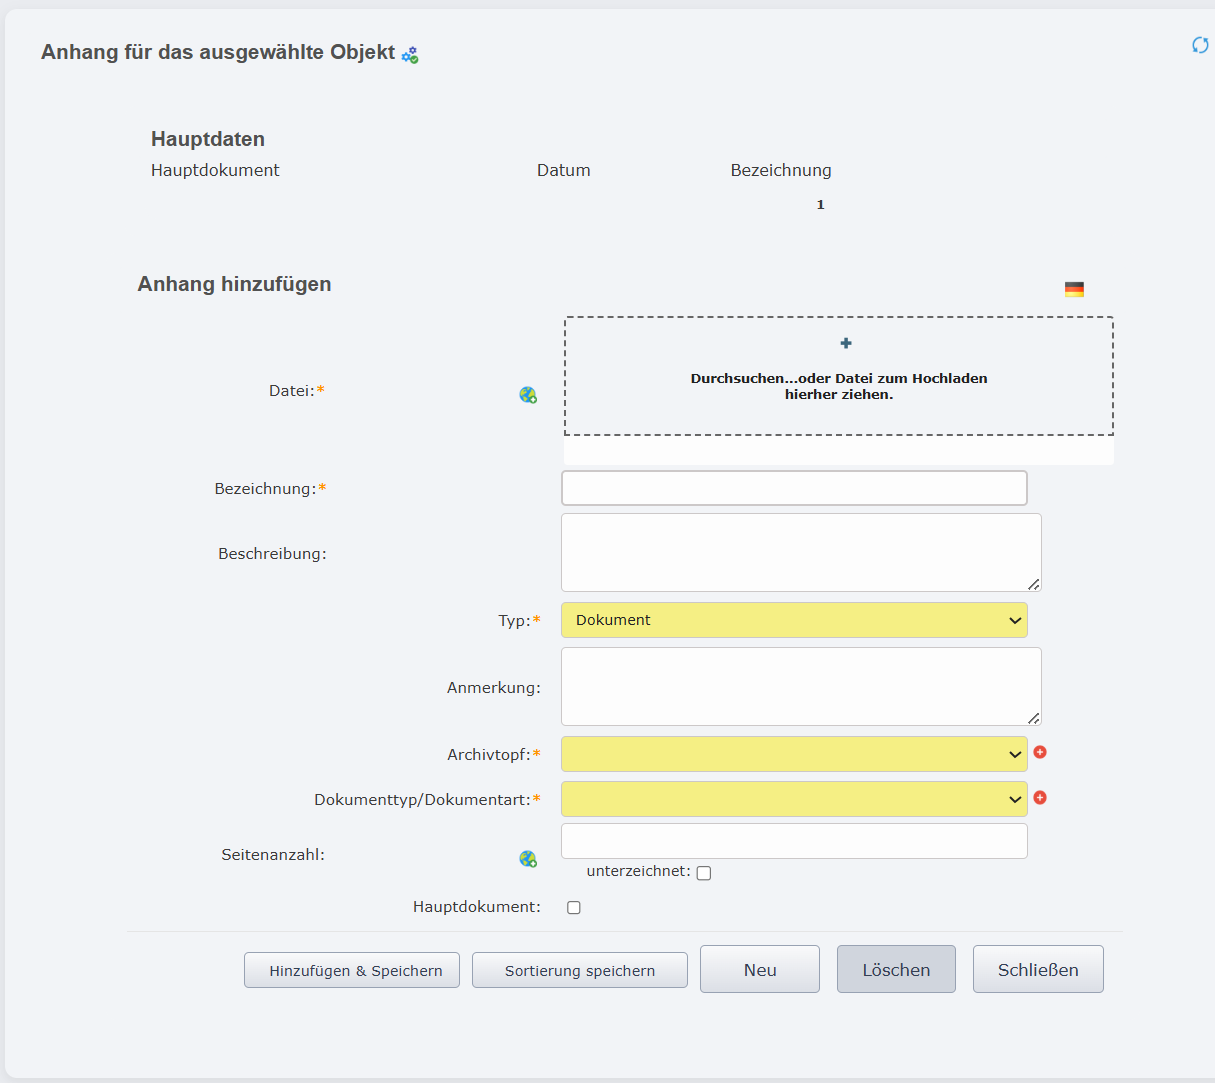
Task: Click the globe icon next to Datei
Action: 528,395
